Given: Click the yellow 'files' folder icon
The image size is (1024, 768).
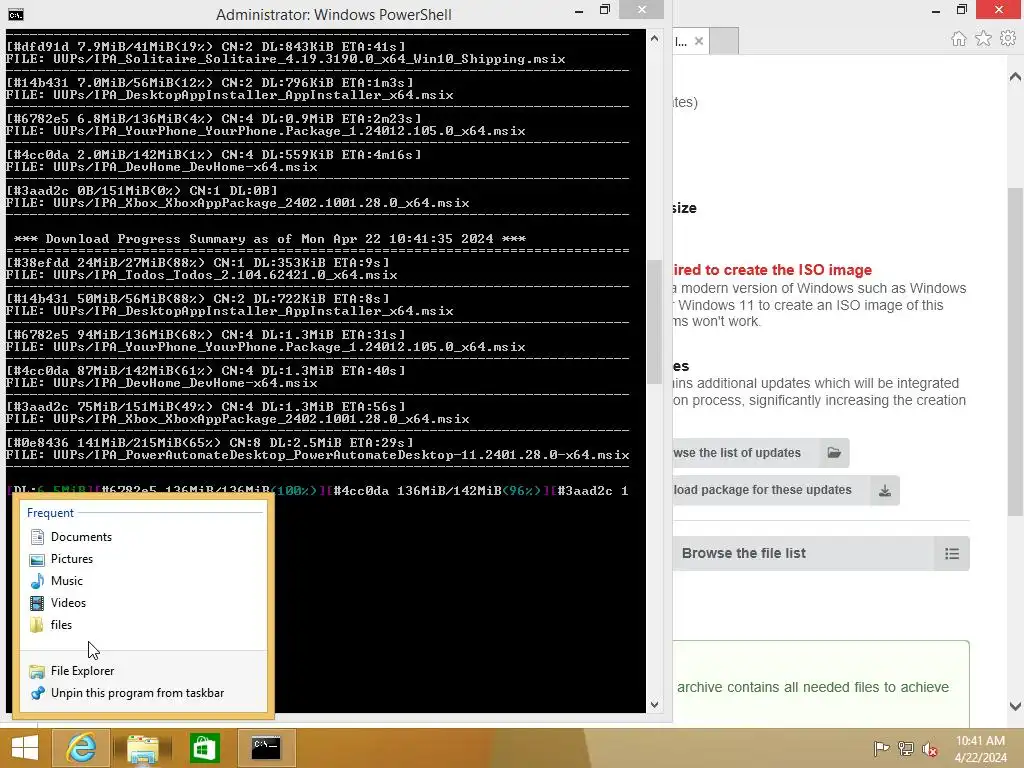Looking at the screenshot, I should pos(37,625).
